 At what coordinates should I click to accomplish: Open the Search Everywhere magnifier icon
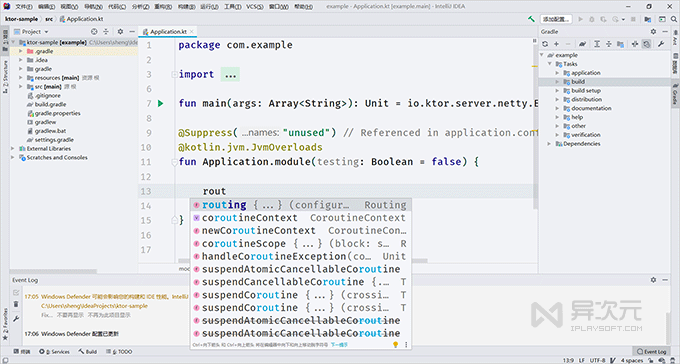coord(673,19)
